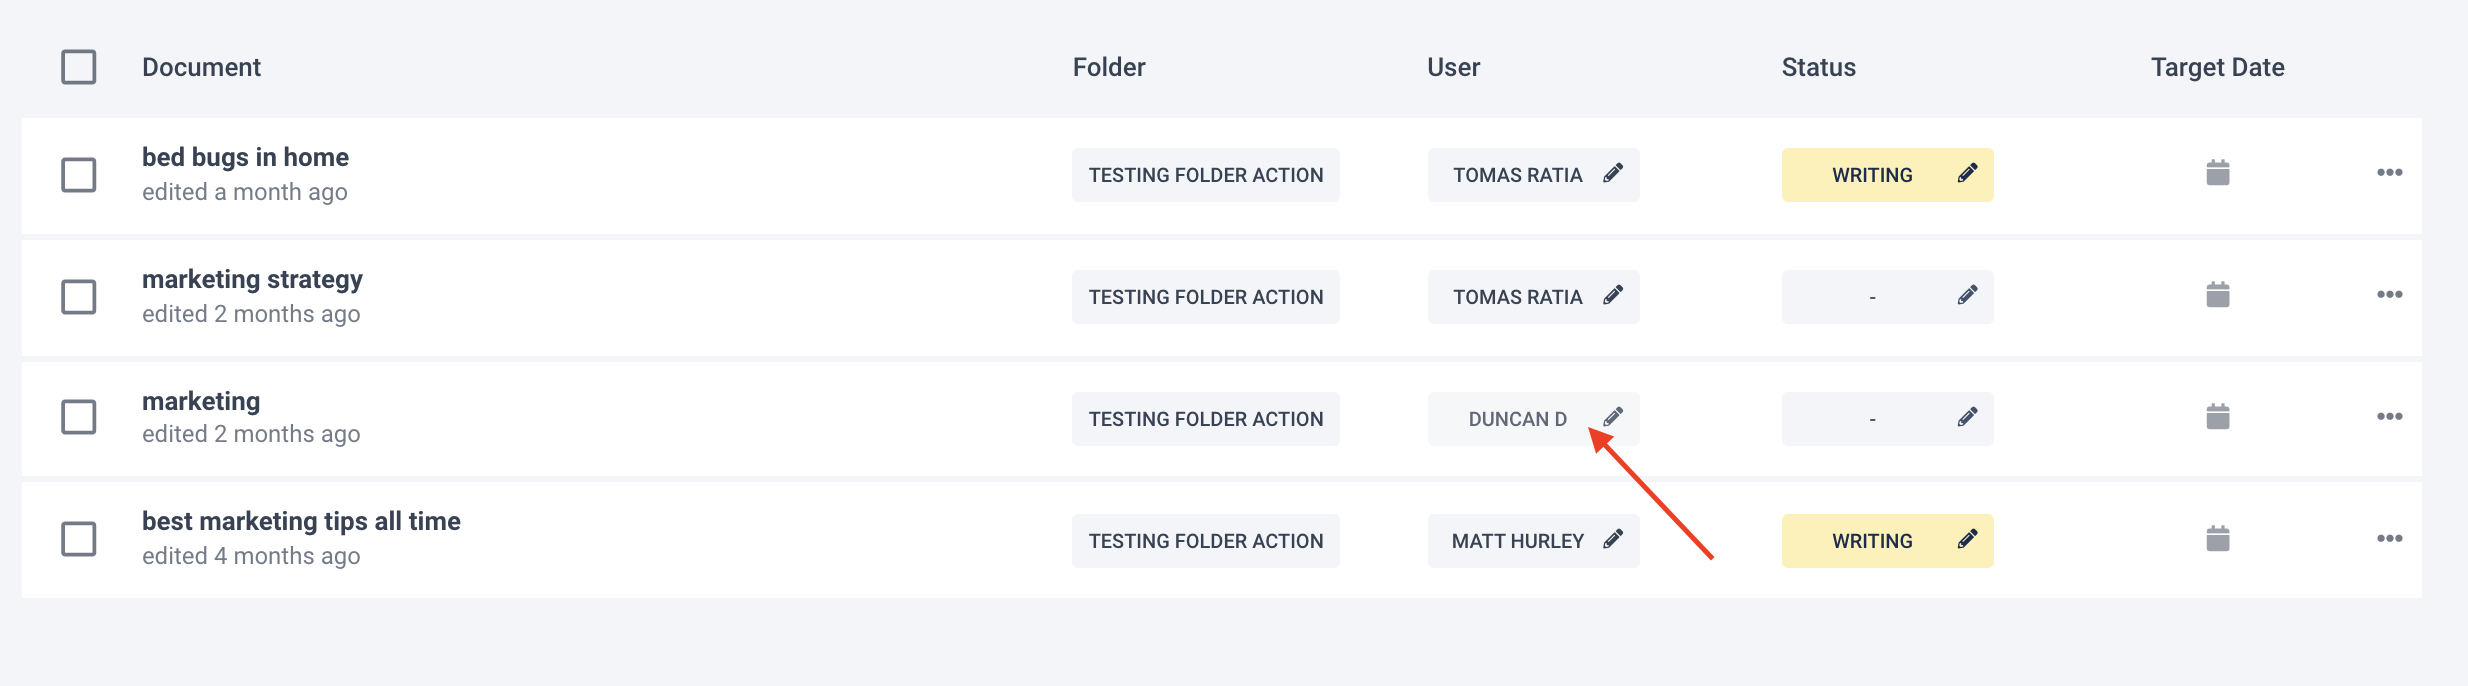Viewport: 2468px width, 686px height.
Task: Edit the status pencil of marketing strategy
Action: [x=1967, y=296]
